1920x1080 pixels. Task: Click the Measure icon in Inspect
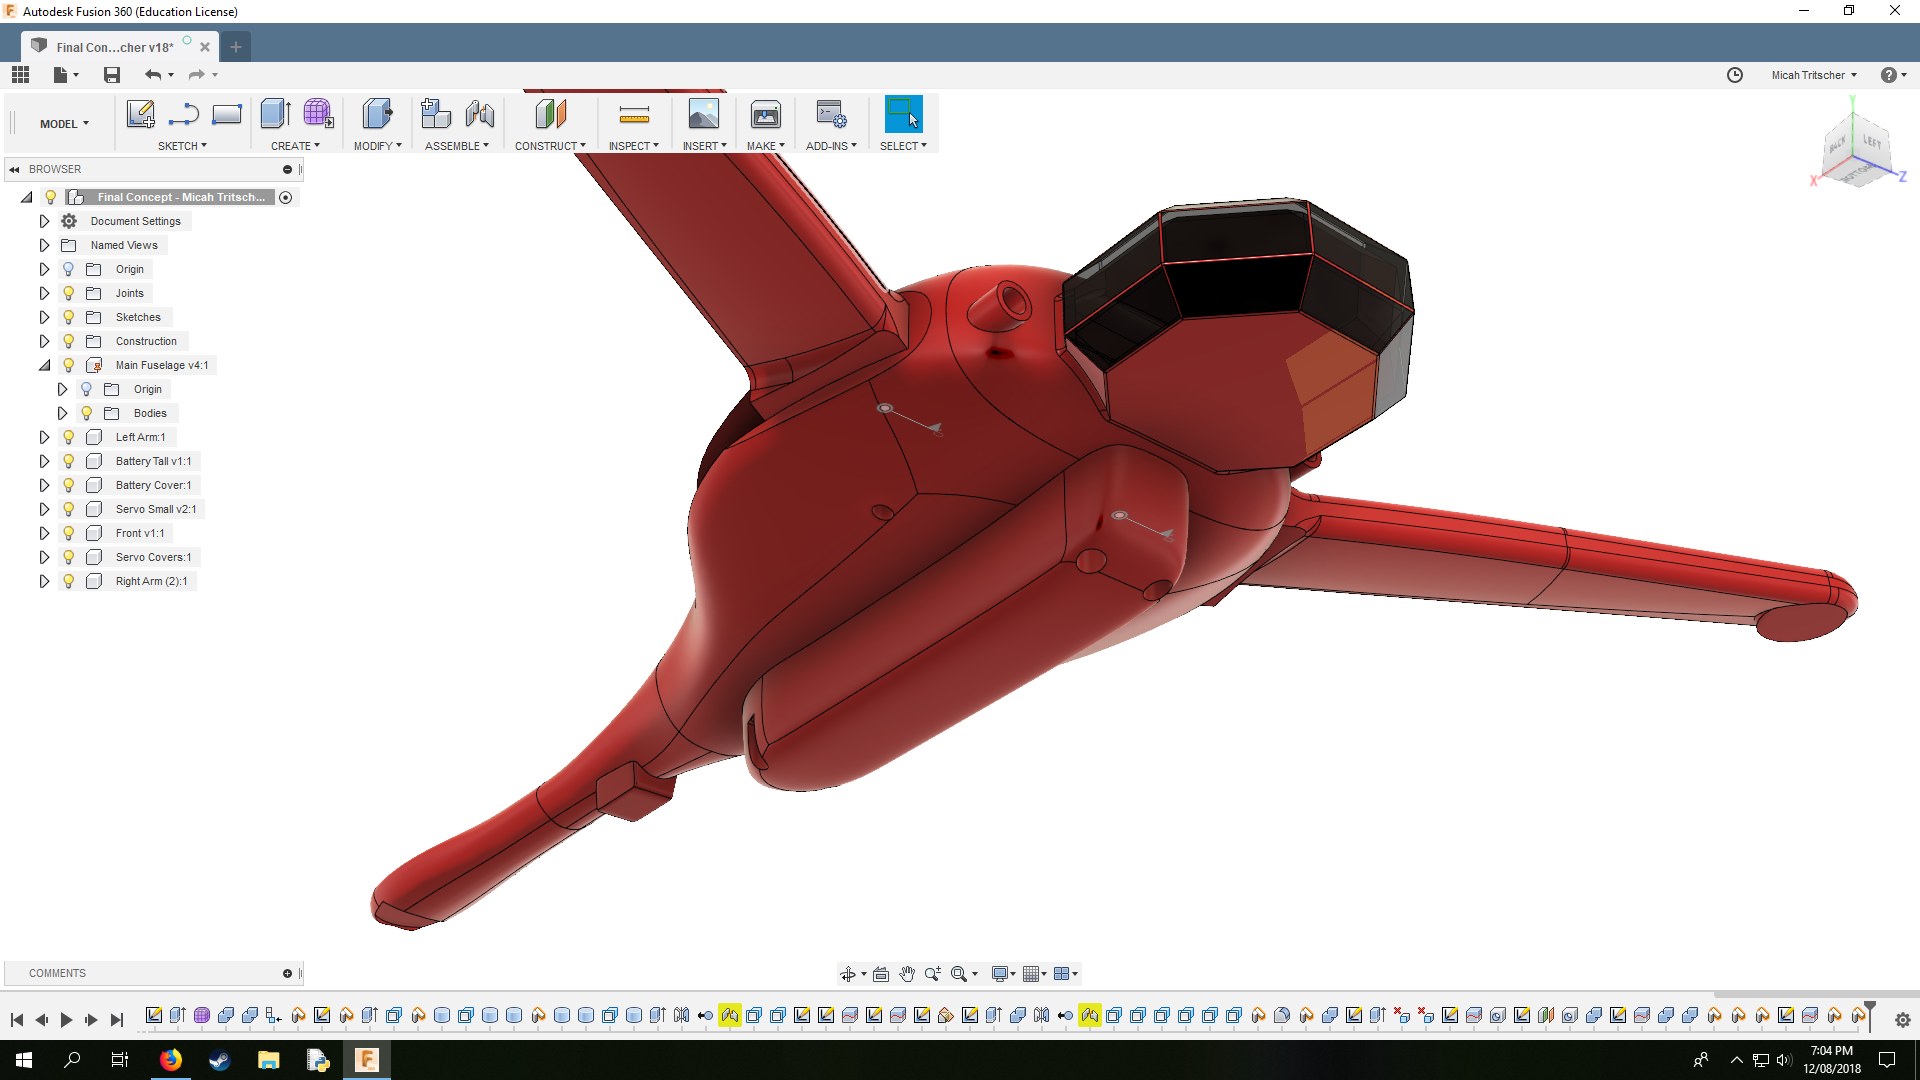point(634,114)
